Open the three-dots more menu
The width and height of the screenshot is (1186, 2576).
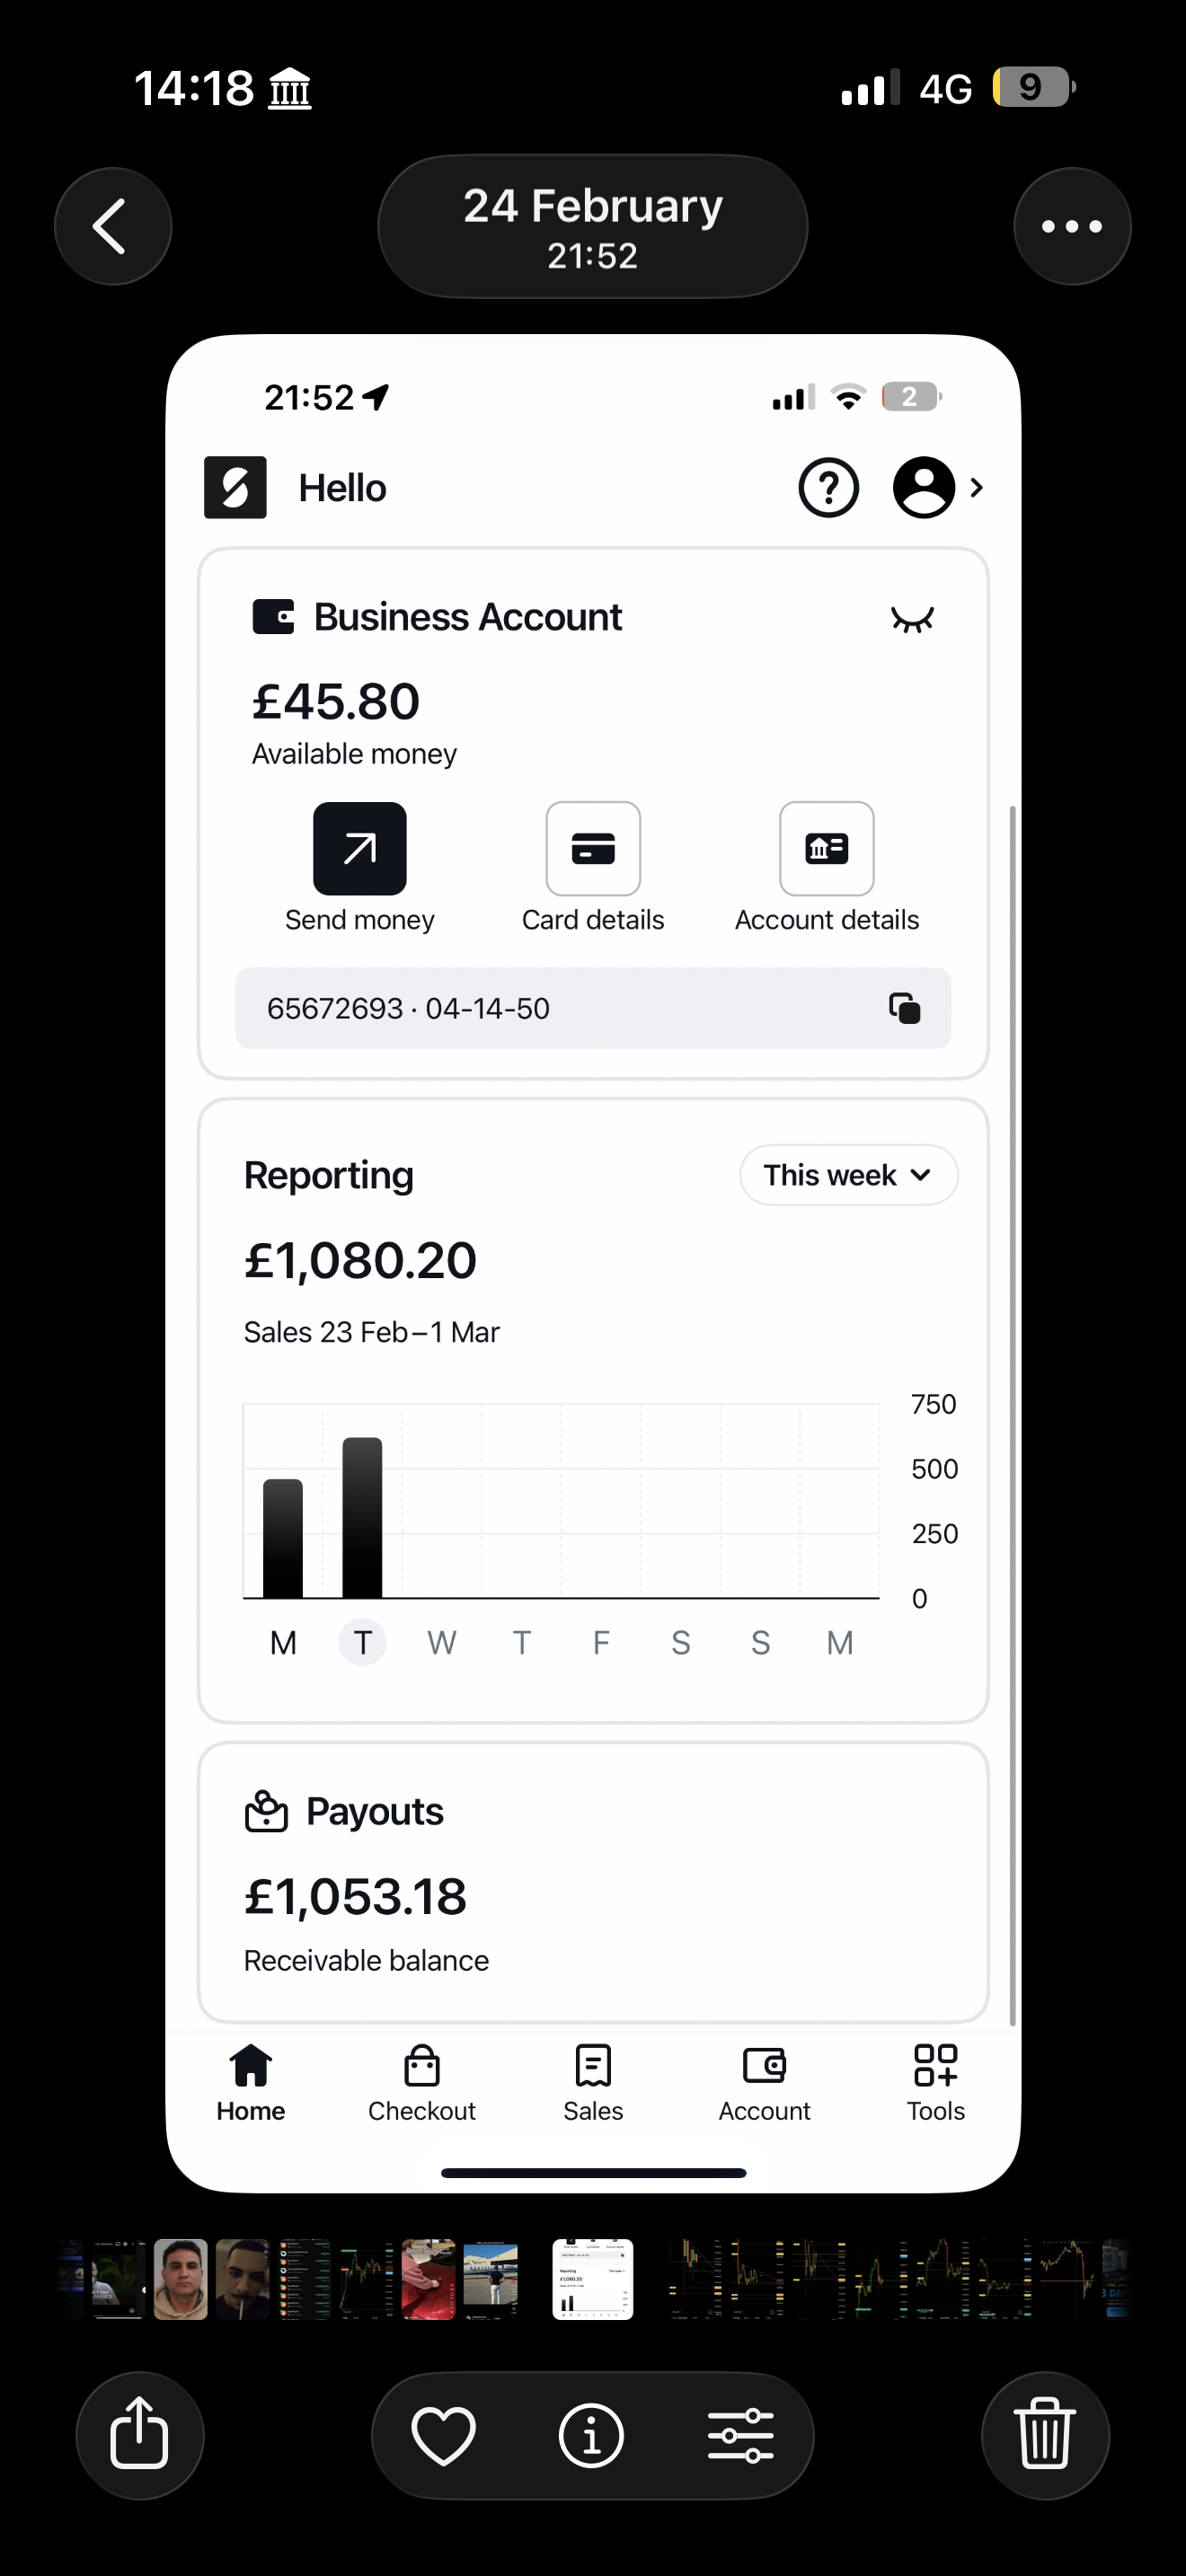pyautogui.click(x=1072, y=227)
